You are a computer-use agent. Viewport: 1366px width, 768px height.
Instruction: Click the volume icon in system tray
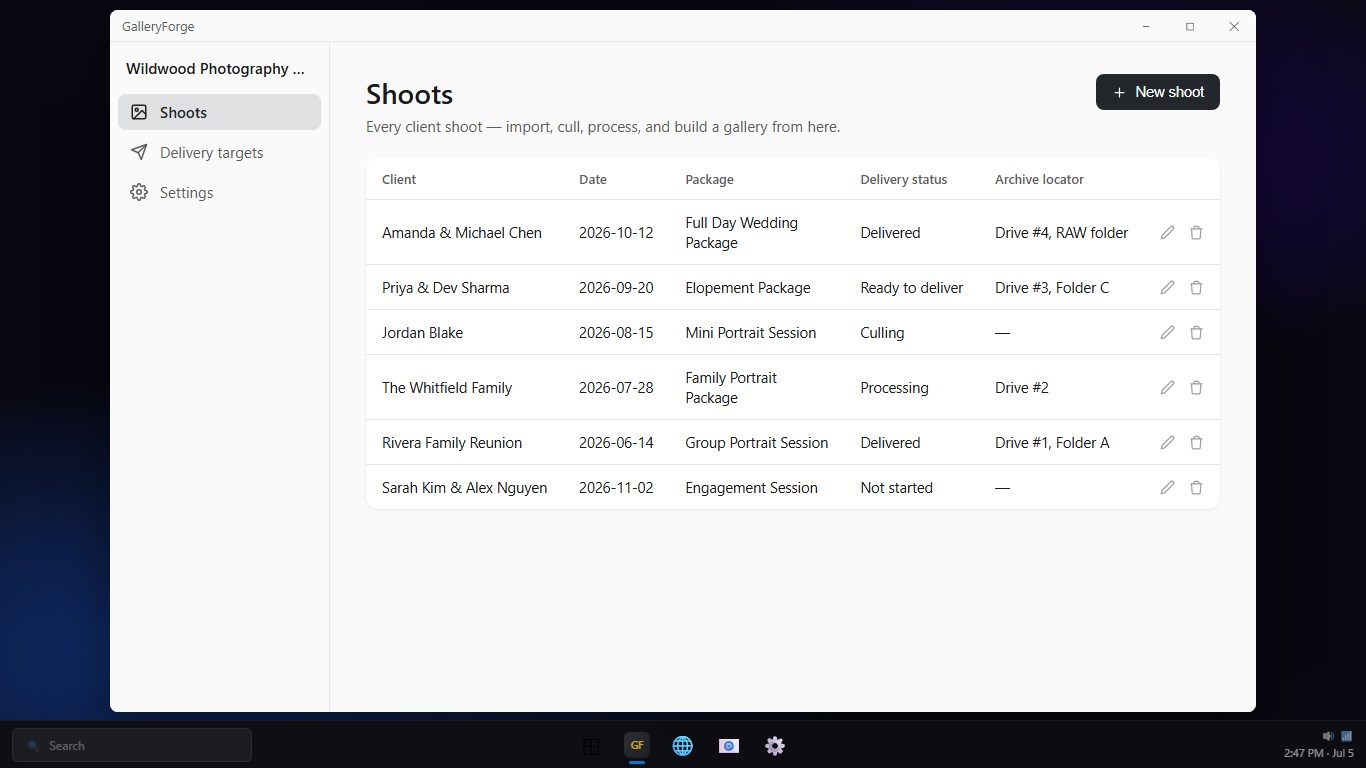tap(1328, 736)
